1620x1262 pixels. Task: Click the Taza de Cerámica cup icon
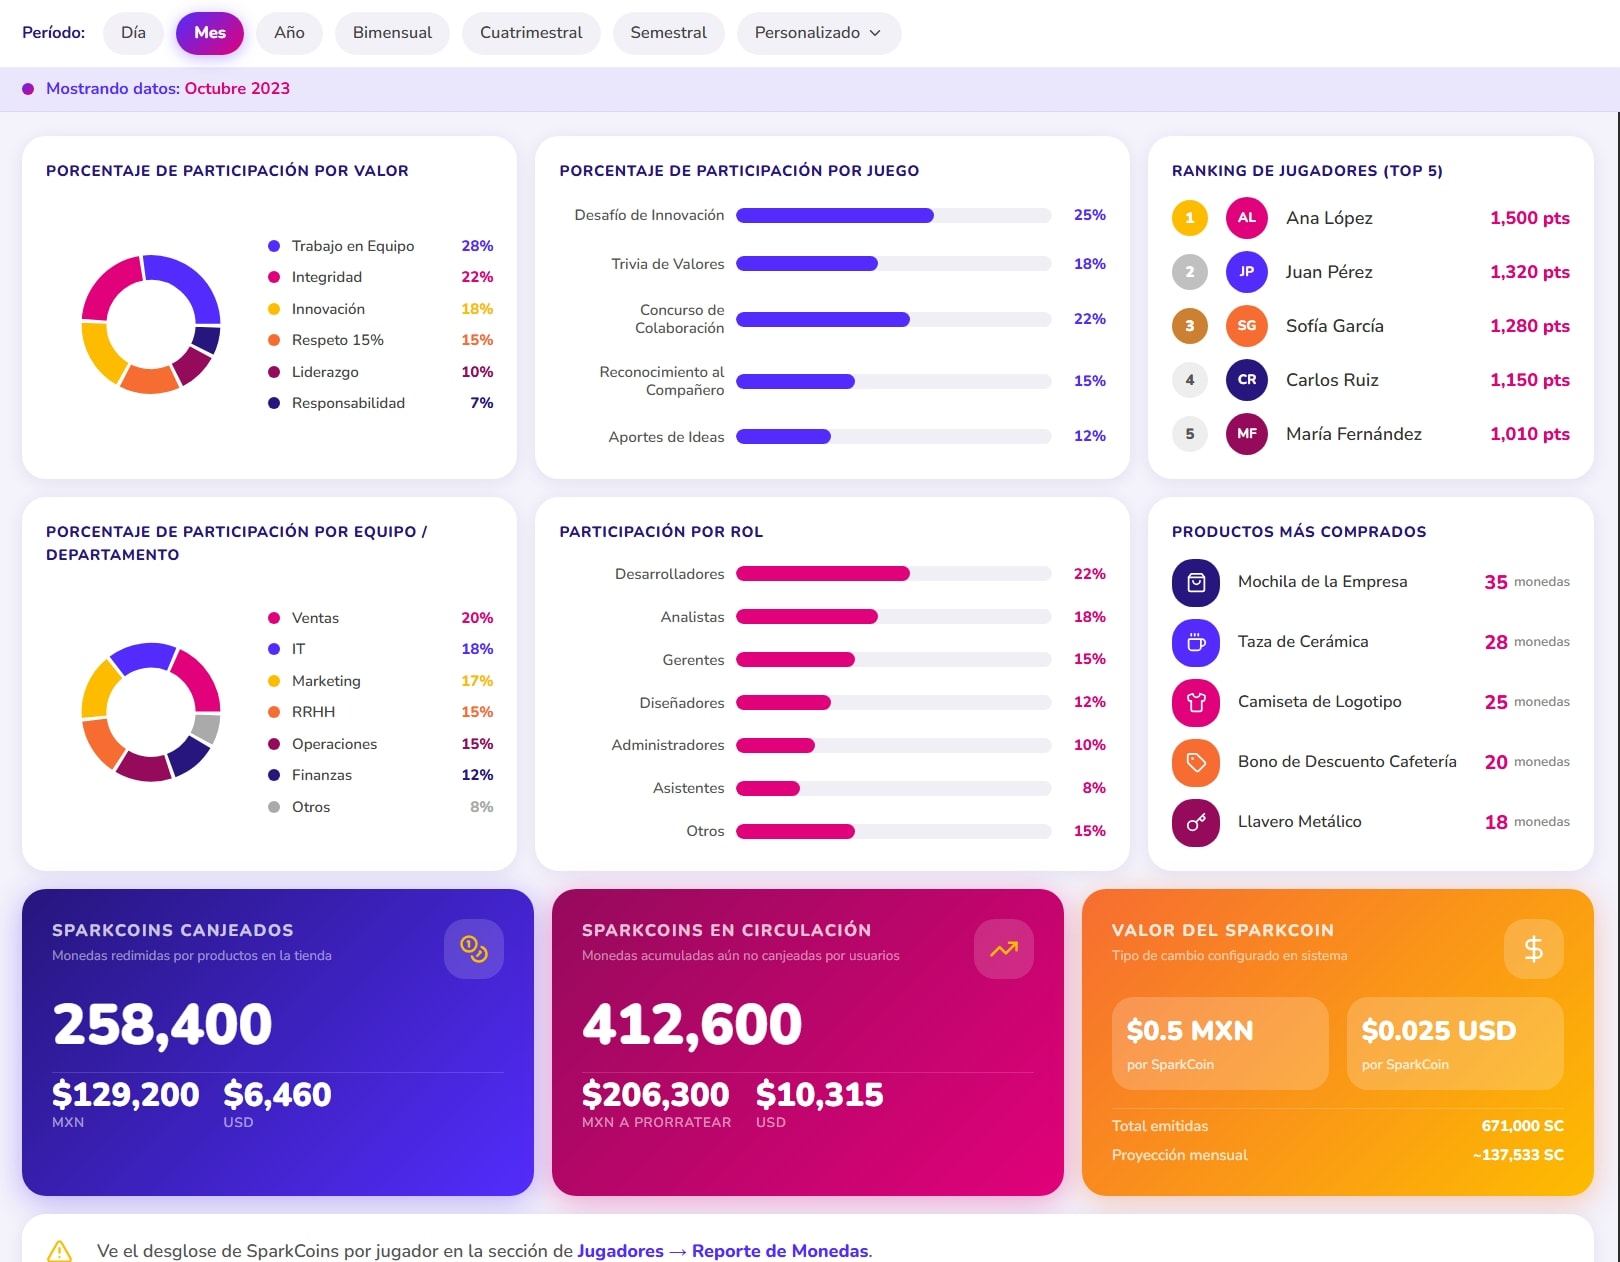point(1196,643)
